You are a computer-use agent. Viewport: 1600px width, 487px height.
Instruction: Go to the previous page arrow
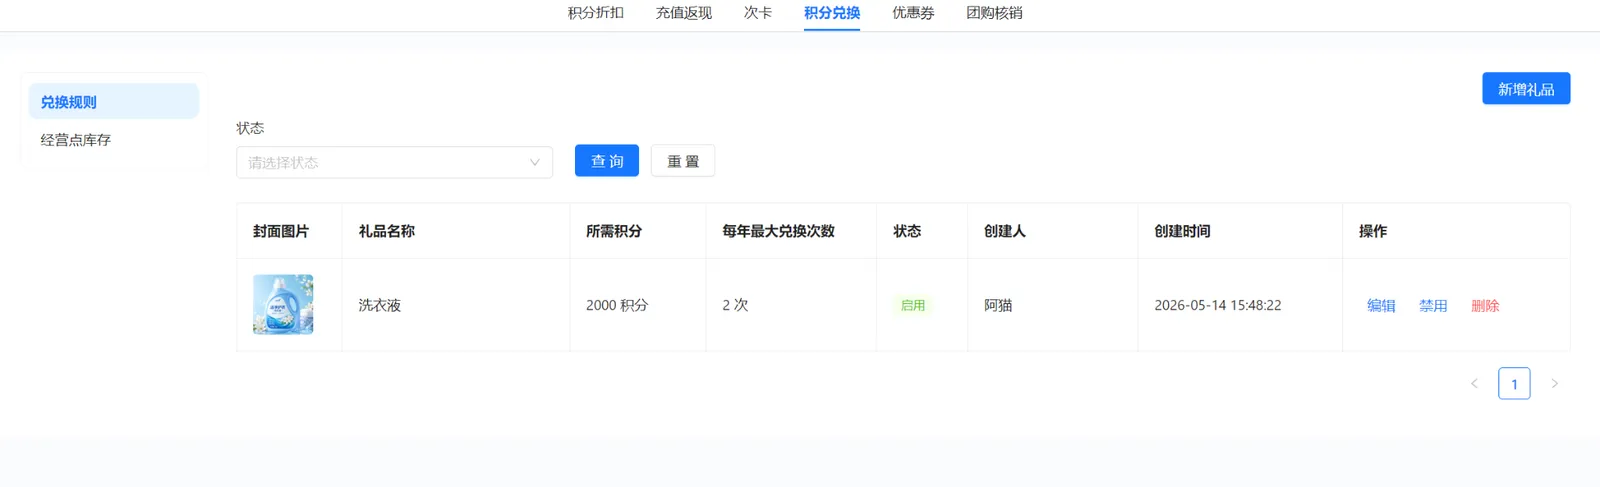pos(1474,383)
